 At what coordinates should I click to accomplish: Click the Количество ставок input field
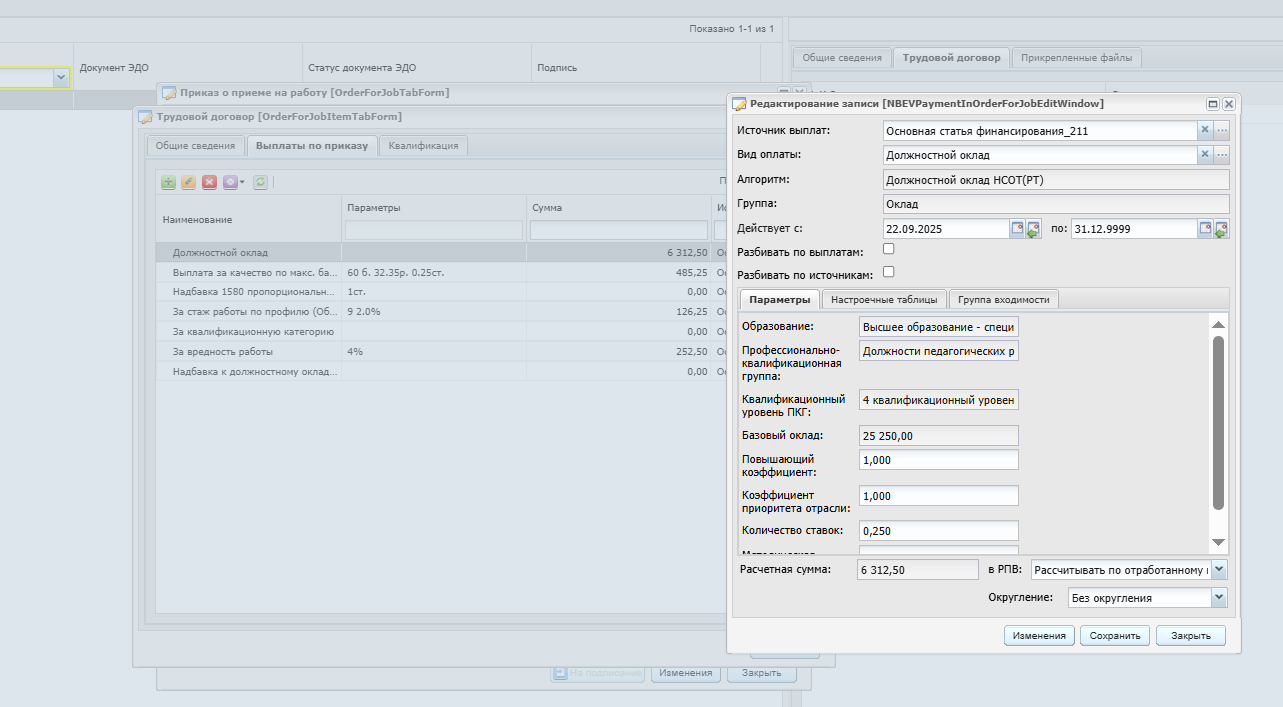coord(938,531)
